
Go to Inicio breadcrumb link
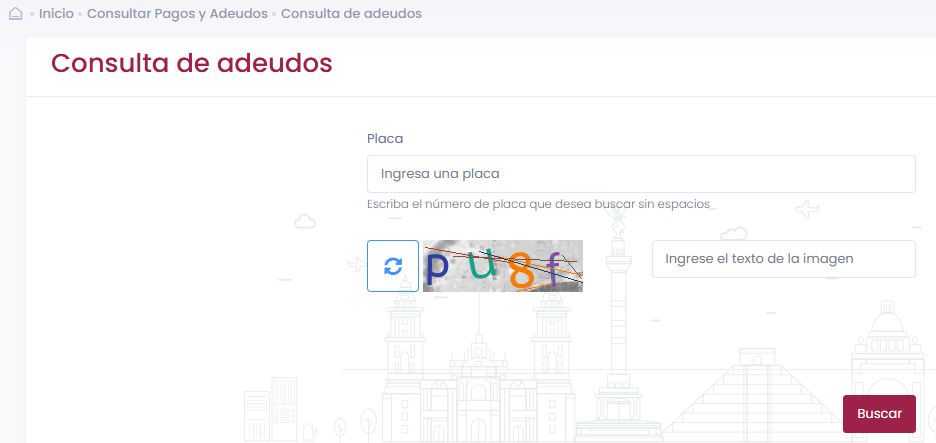pos(56,14)
